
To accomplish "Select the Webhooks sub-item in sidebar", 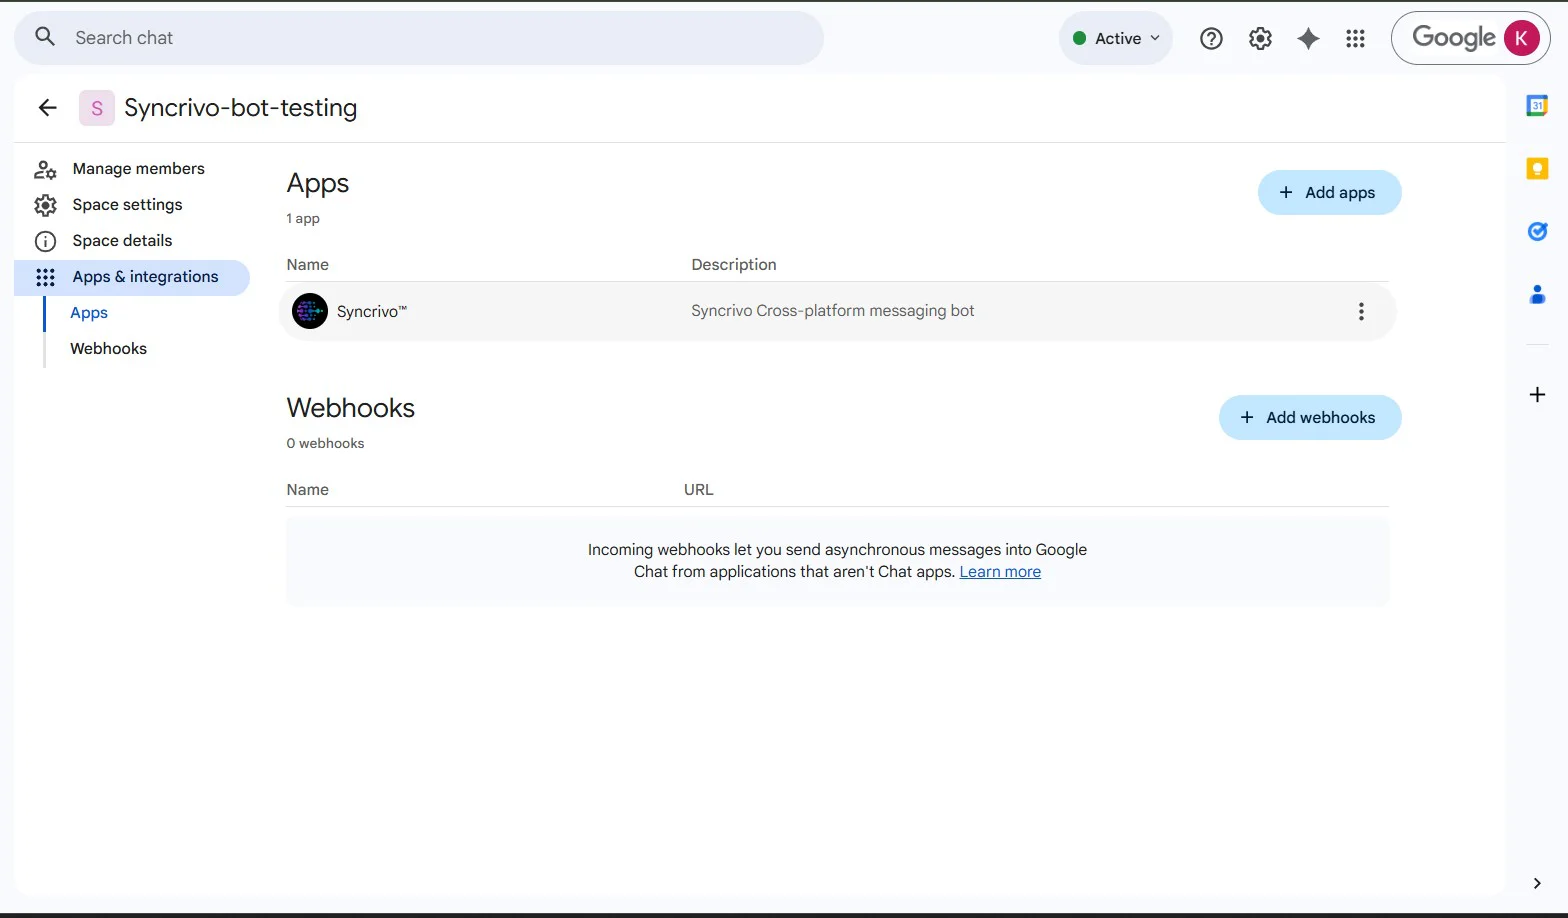I will coord(109,349).
